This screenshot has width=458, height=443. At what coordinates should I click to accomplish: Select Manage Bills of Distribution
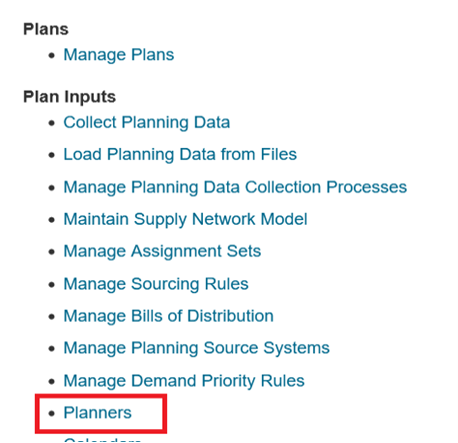point(168,316)
